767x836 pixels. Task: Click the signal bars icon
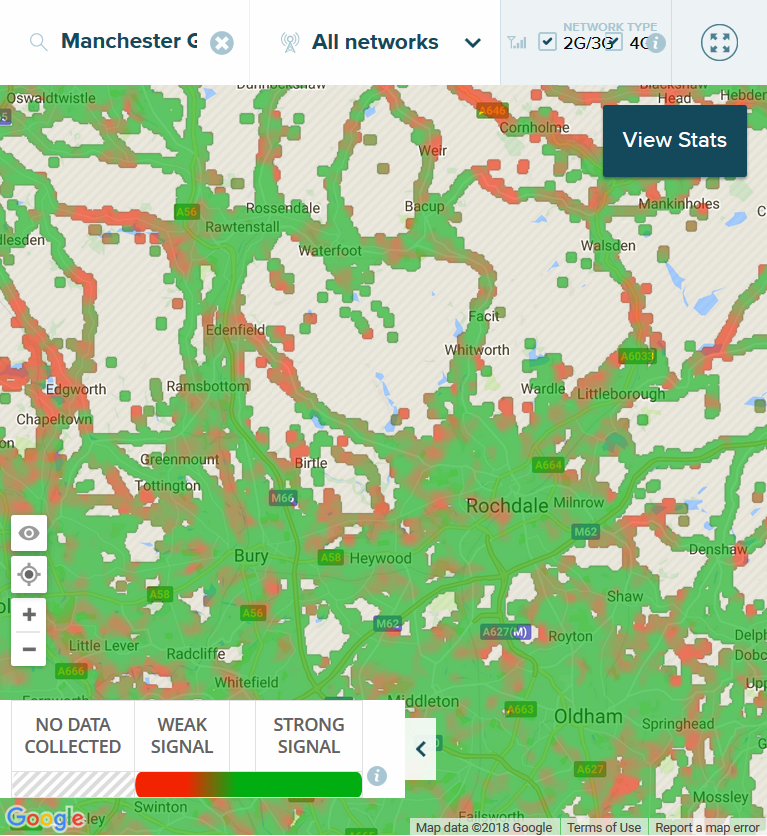pyautogui.click(x=516, y=42)
